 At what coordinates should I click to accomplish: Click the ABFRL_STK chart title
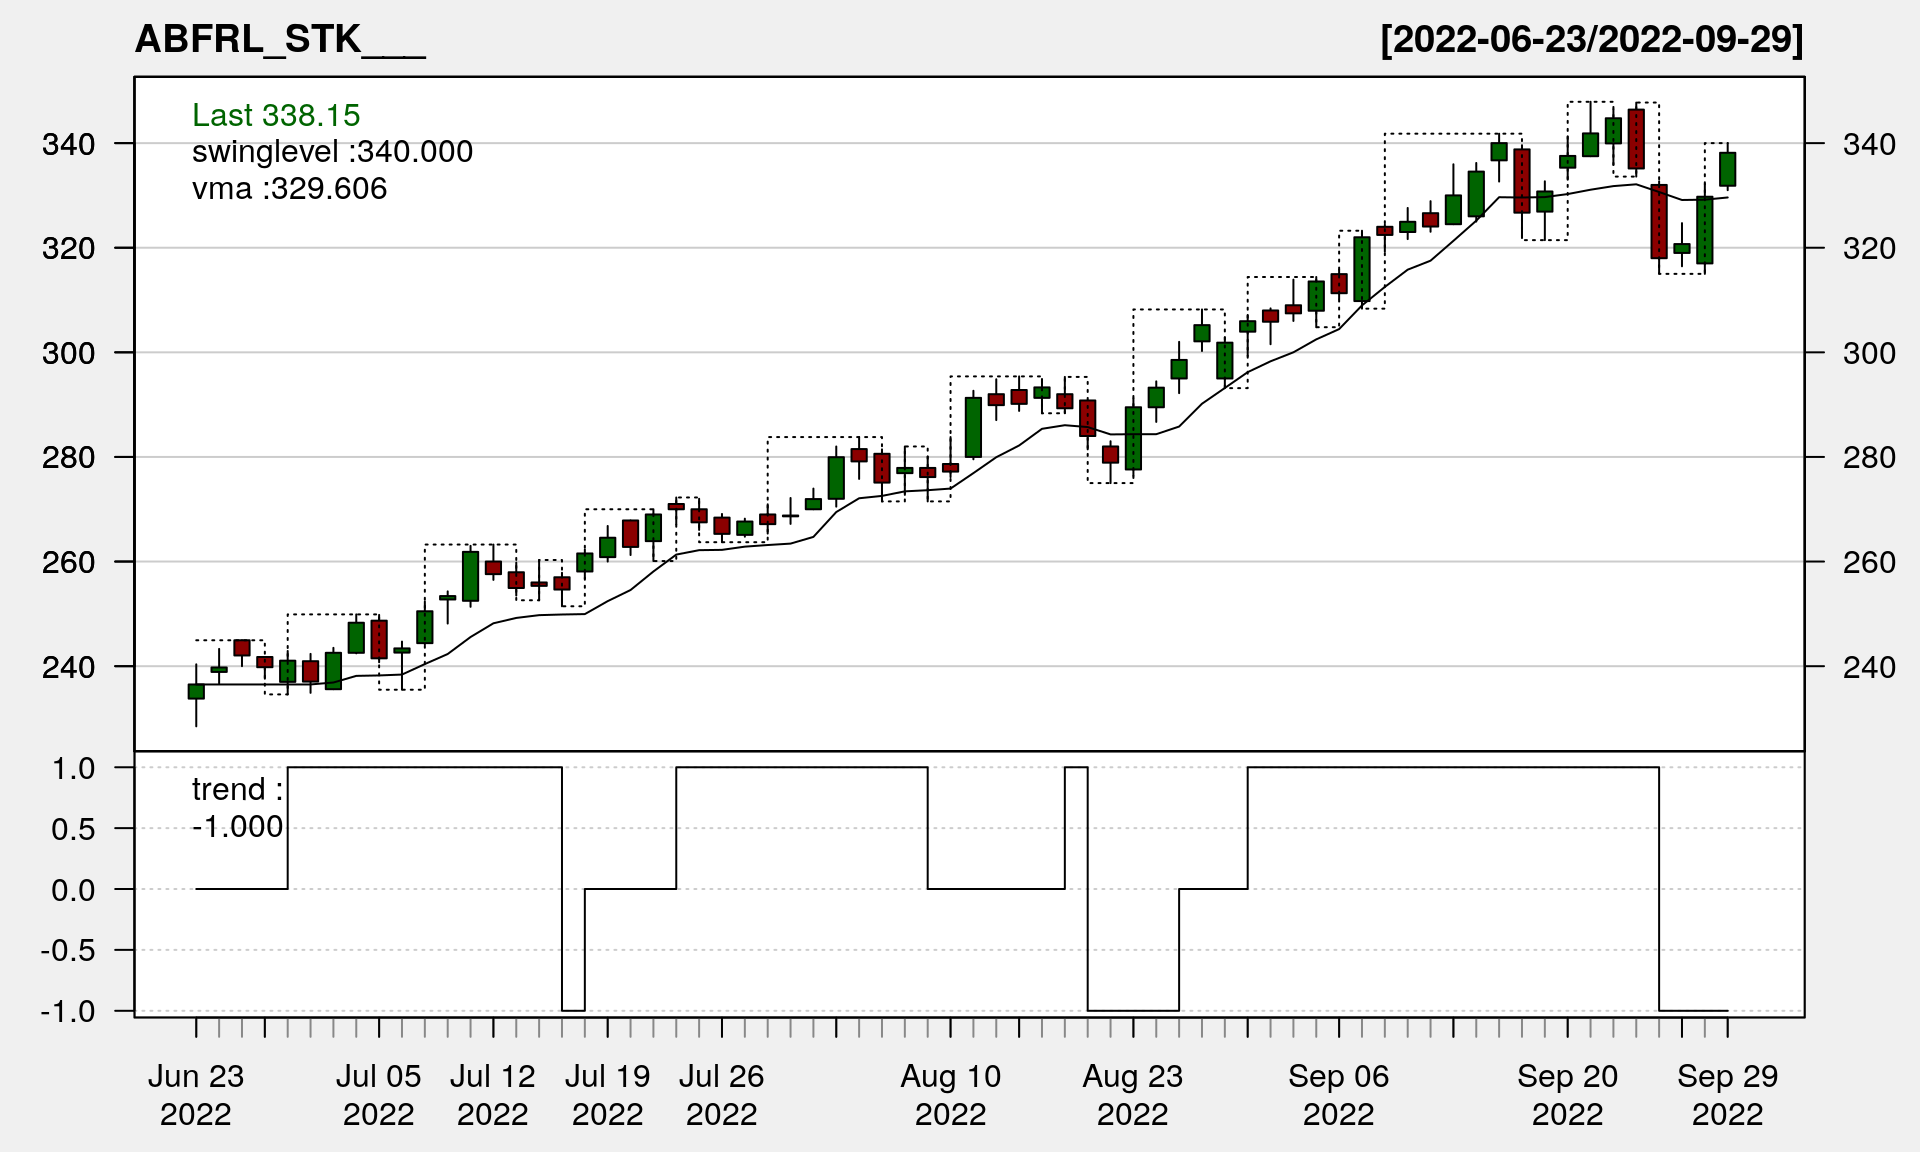click(280, 40)
